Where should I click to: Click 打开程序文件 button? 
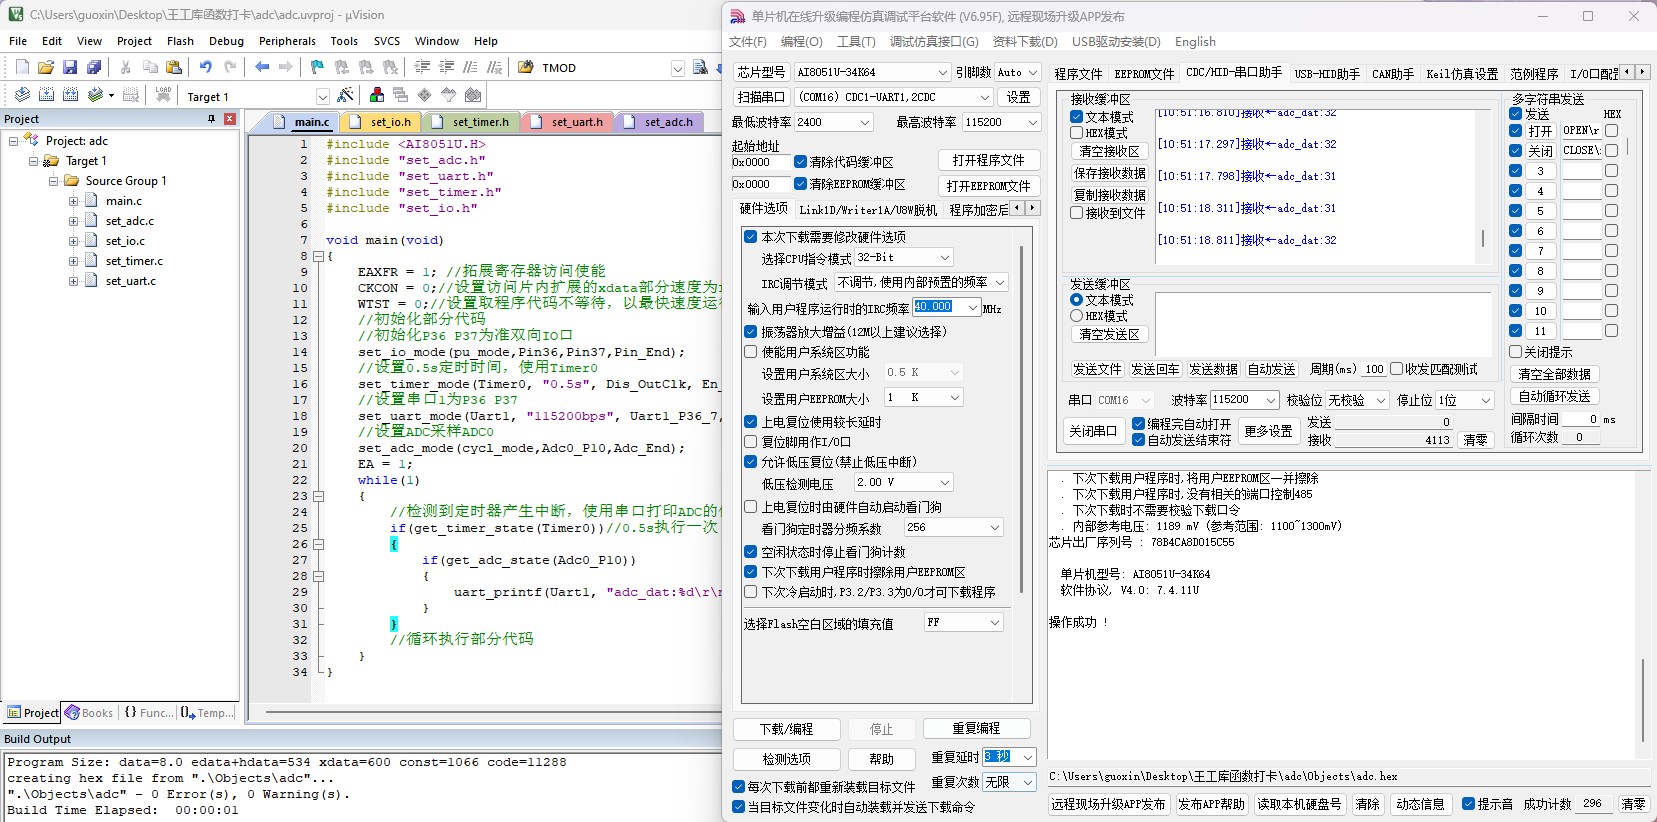pyautogui.click(x=988, y=161)
